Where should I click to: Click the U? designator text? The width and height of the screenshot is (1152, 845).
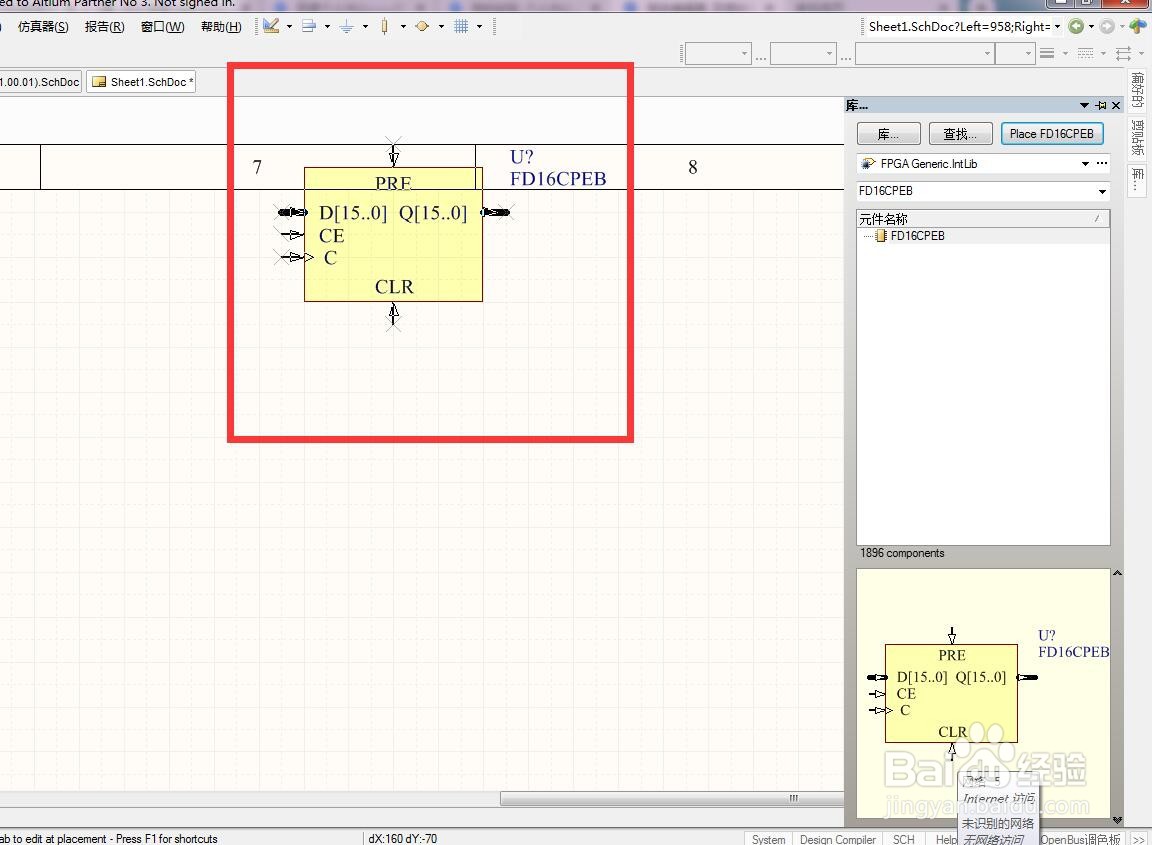point(522,157)
